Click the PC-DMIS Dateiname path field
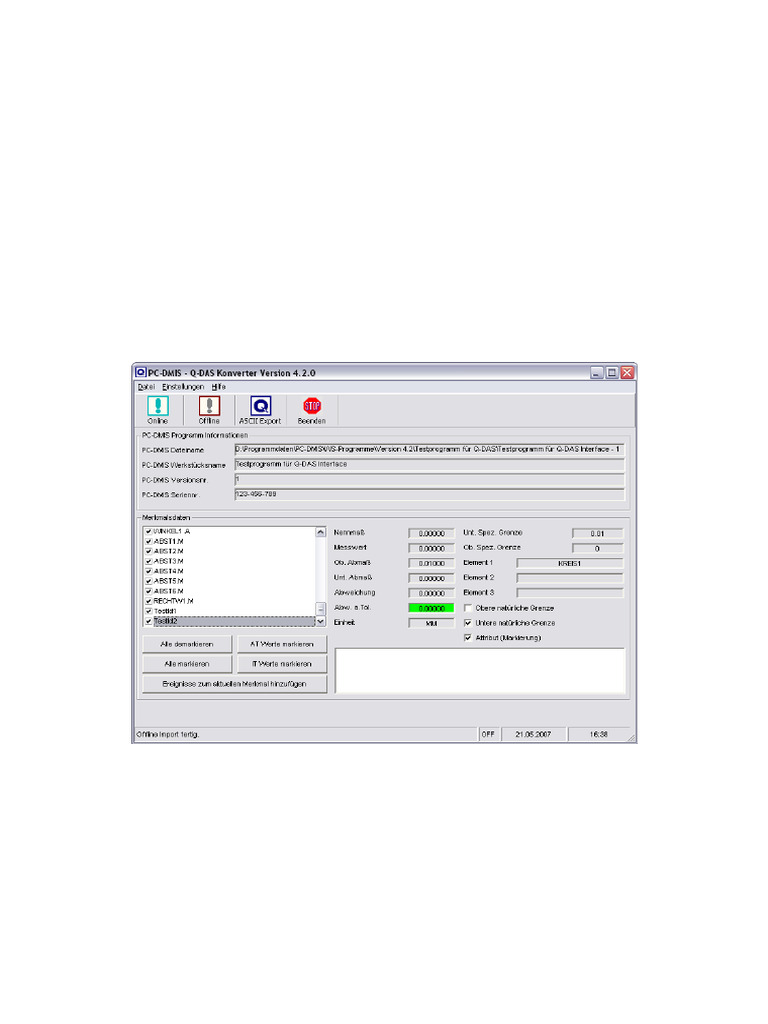 pos(429,449)
